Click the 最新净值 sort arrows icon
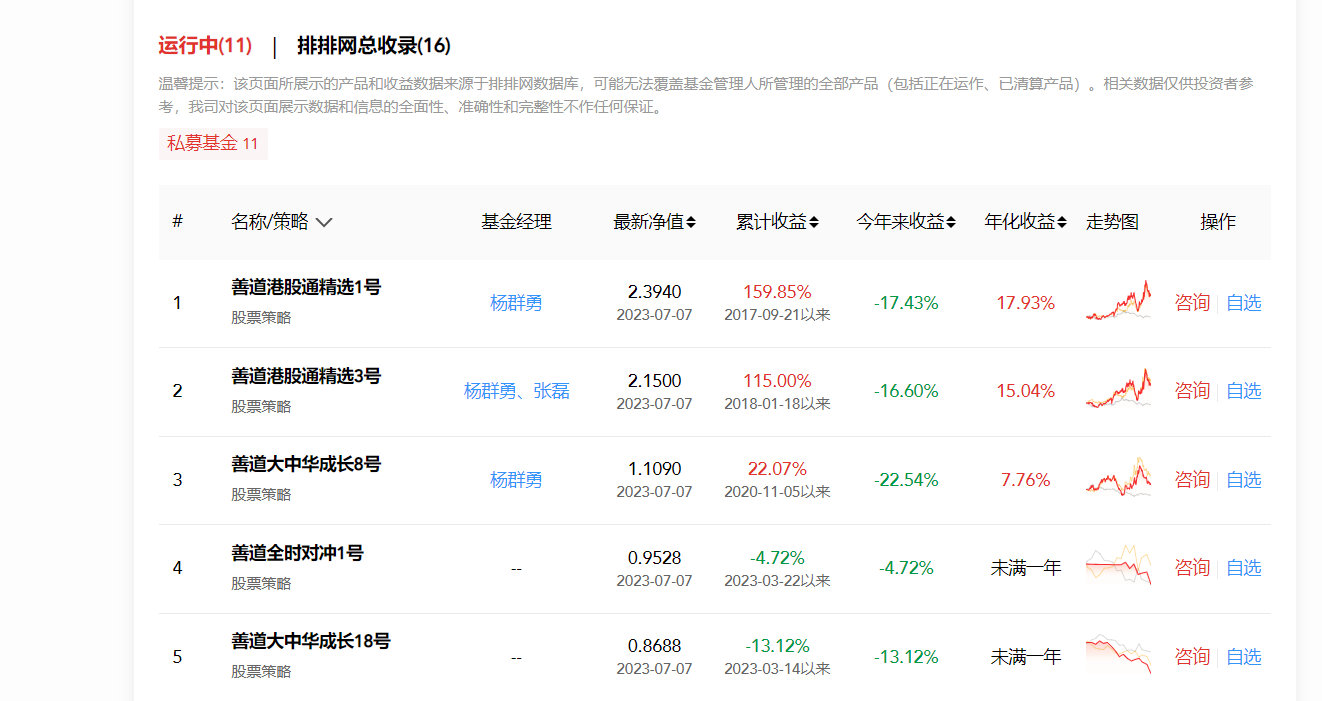Screen dimensions: 1322x701 click(x=689, y=222)
